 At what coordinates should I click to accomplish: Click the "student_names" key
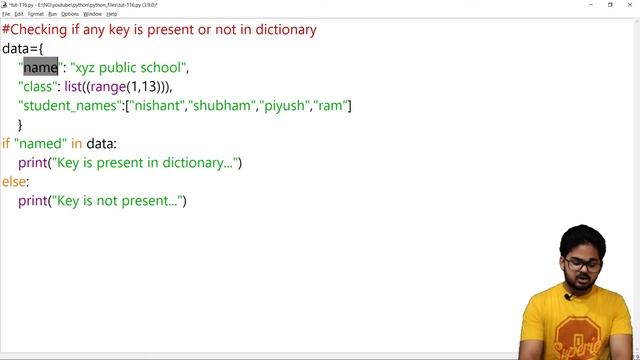[70, 106]
